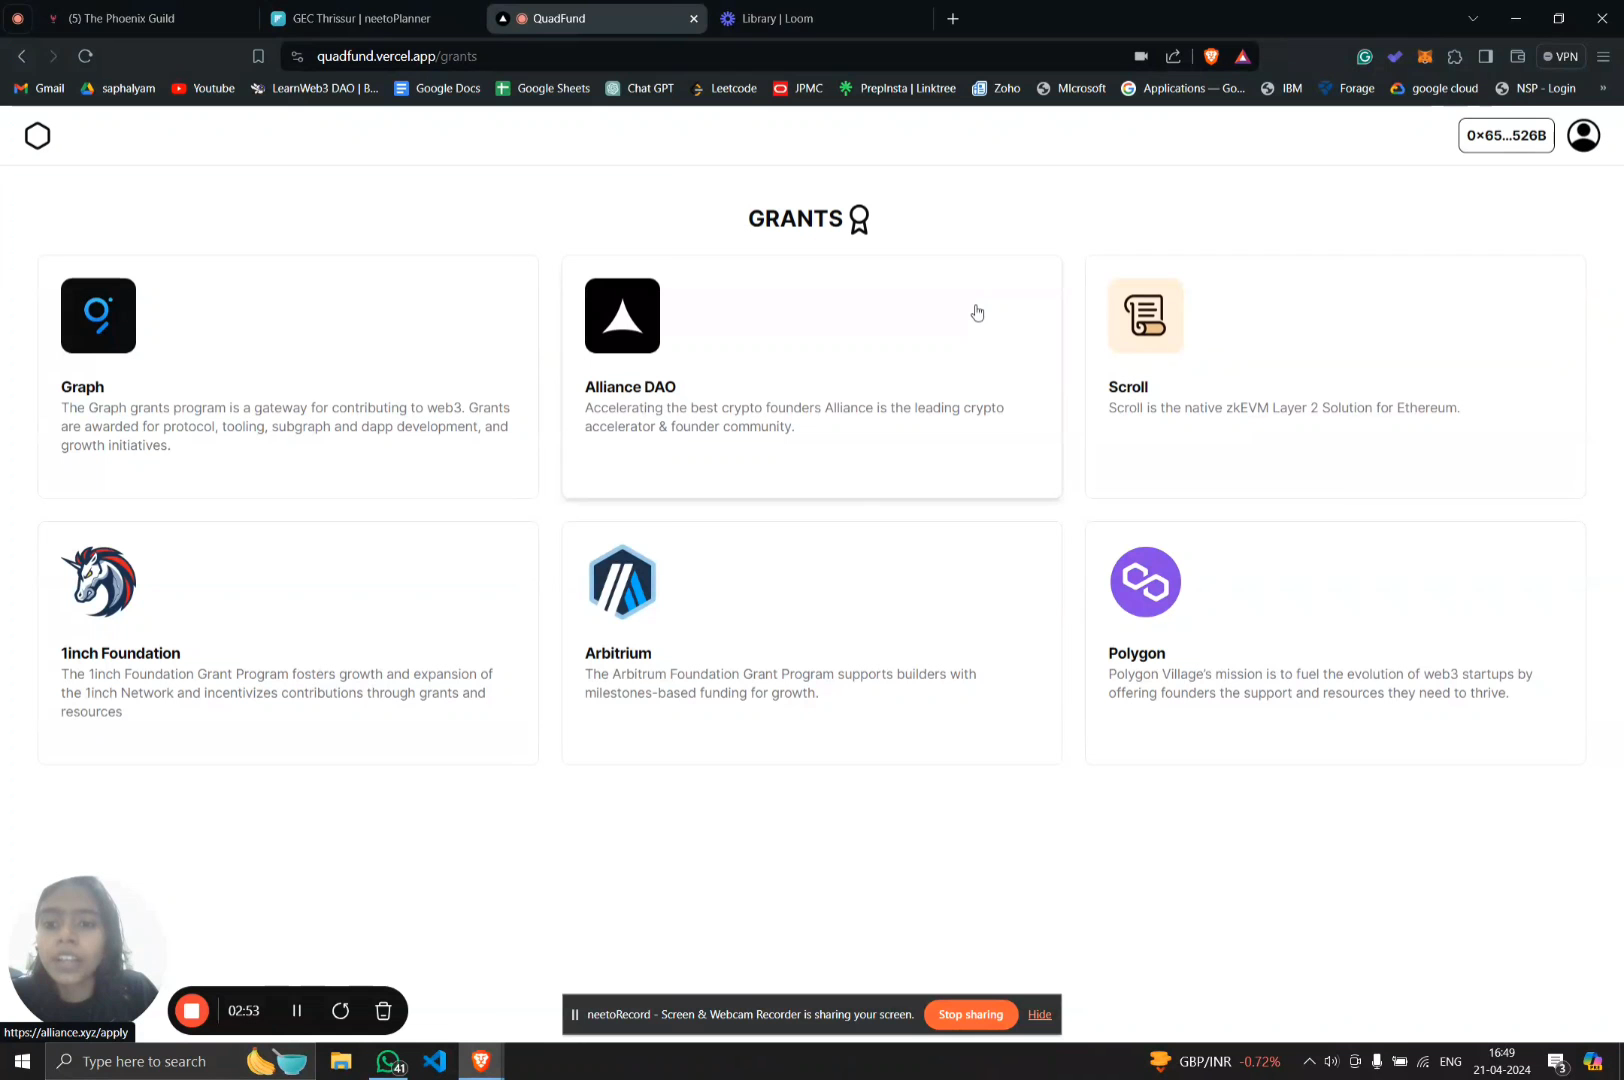The height and width of the screenshot is (1080, 1624).
Task: Hide the neetoRecord sharing bar
Action: [x=1039, y=1014]
